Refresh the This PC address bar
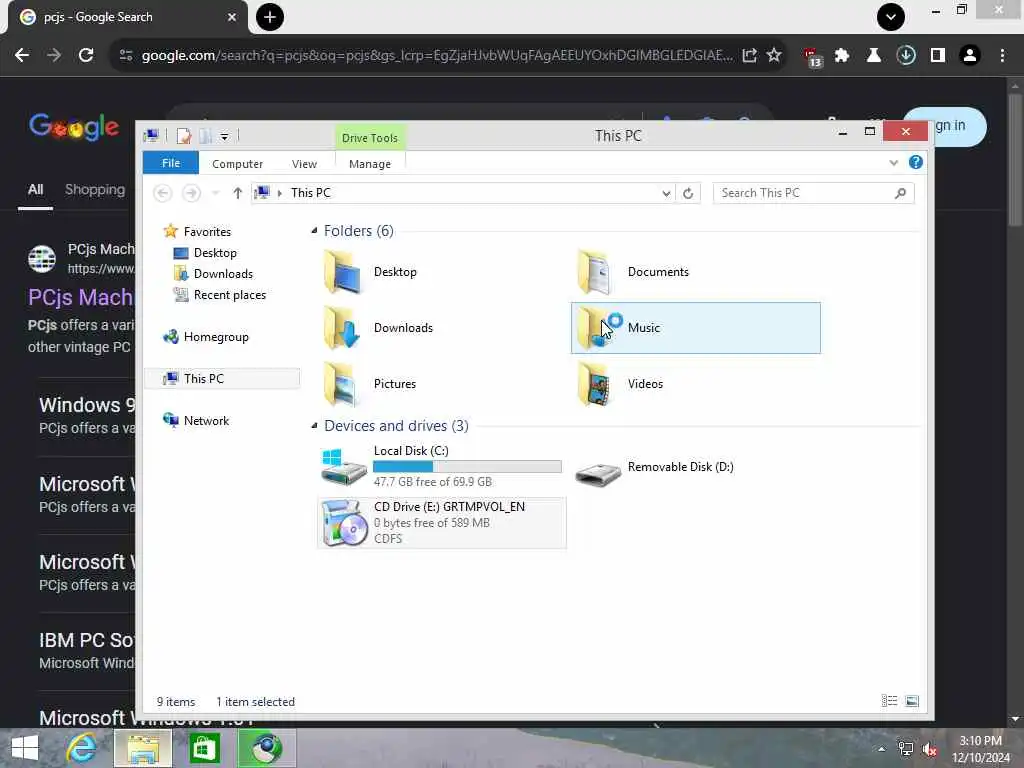Viewport: 1024px width, 768px height. [x=688, y=193]
